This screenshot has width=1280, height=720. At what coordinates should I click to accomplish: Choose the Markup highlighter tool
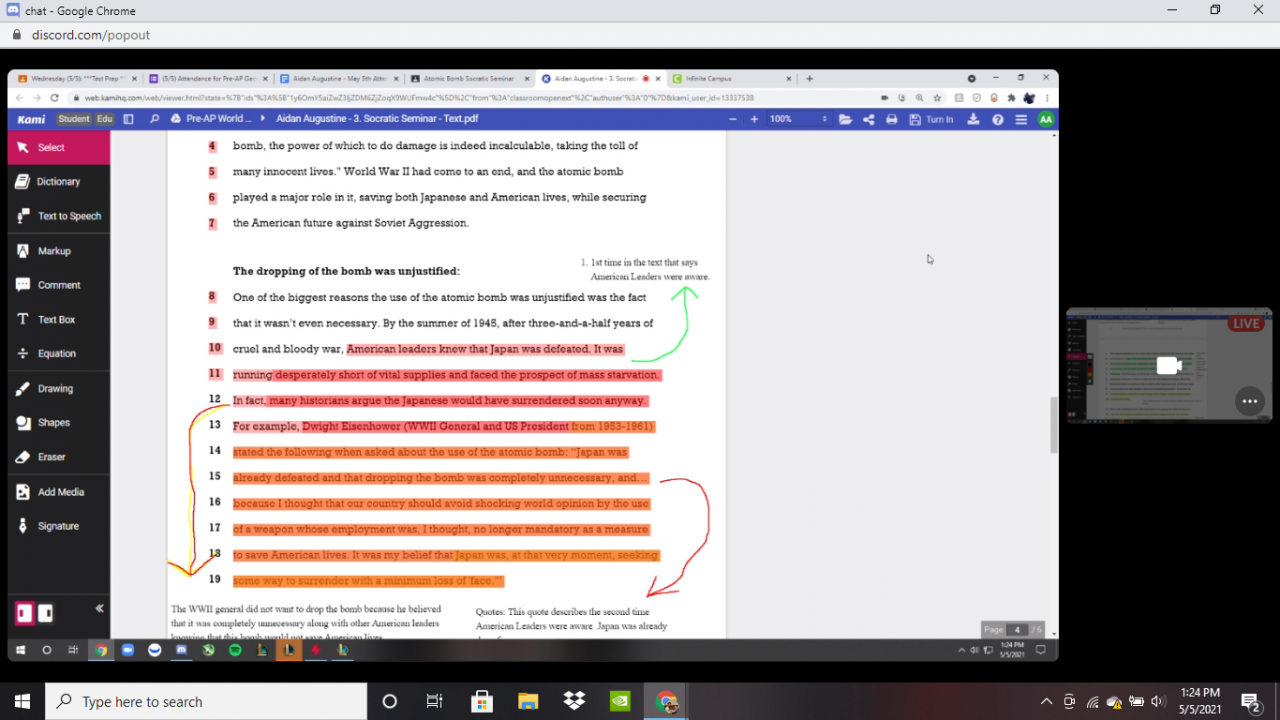point(54,251)
